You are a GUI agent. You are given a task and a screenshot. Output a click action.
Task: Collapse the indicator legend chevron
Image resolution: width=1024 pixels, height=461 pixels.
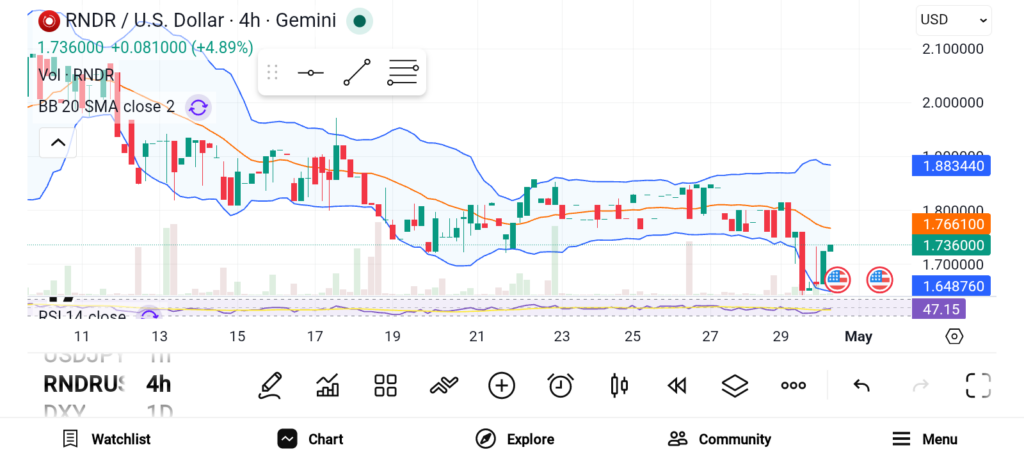click(58, 142)
